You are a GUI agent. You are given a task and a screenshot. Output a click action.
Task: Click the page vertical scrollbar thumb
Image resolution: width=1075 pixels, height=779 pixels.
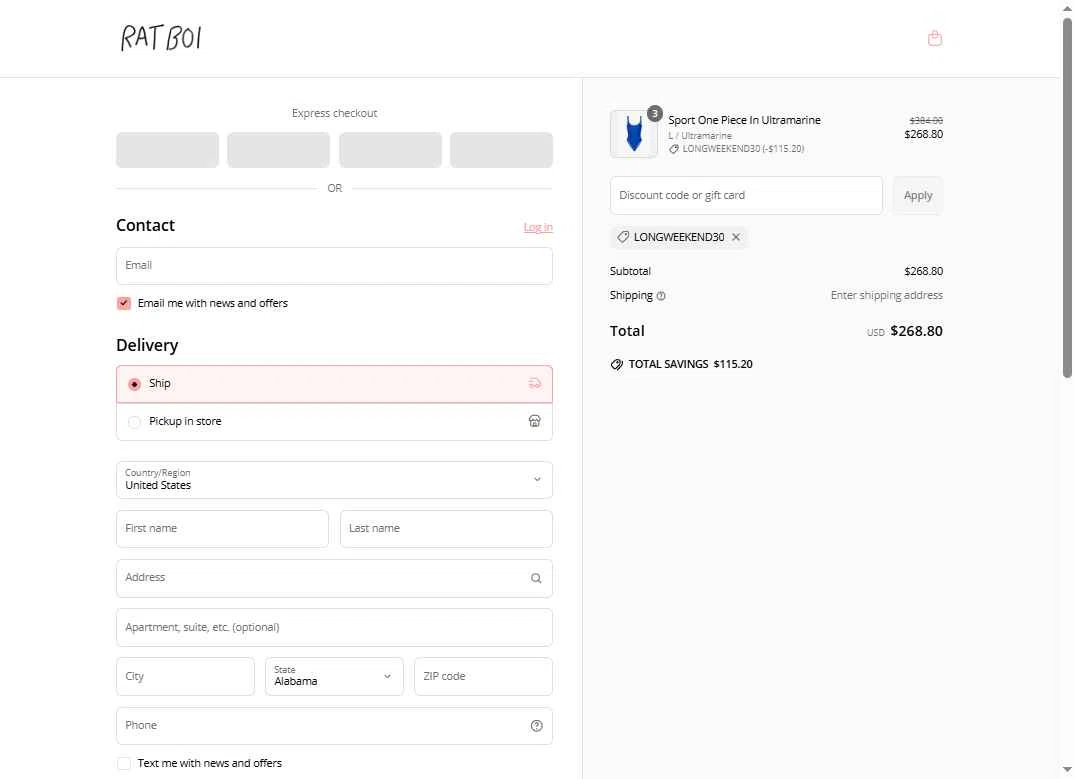point(1067,197)
